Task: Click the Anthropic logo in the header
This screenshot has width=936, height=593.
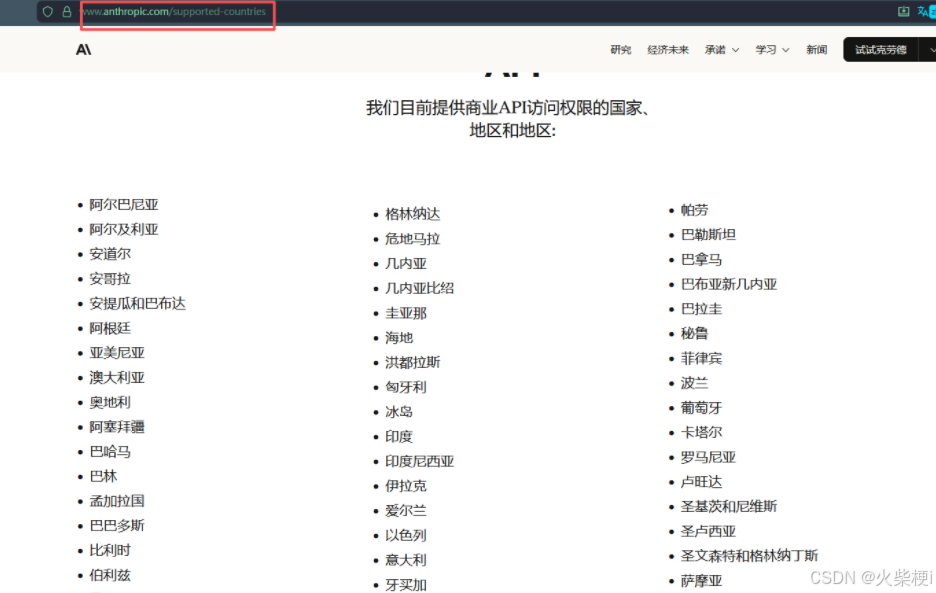Action: [x=84, y=48]
